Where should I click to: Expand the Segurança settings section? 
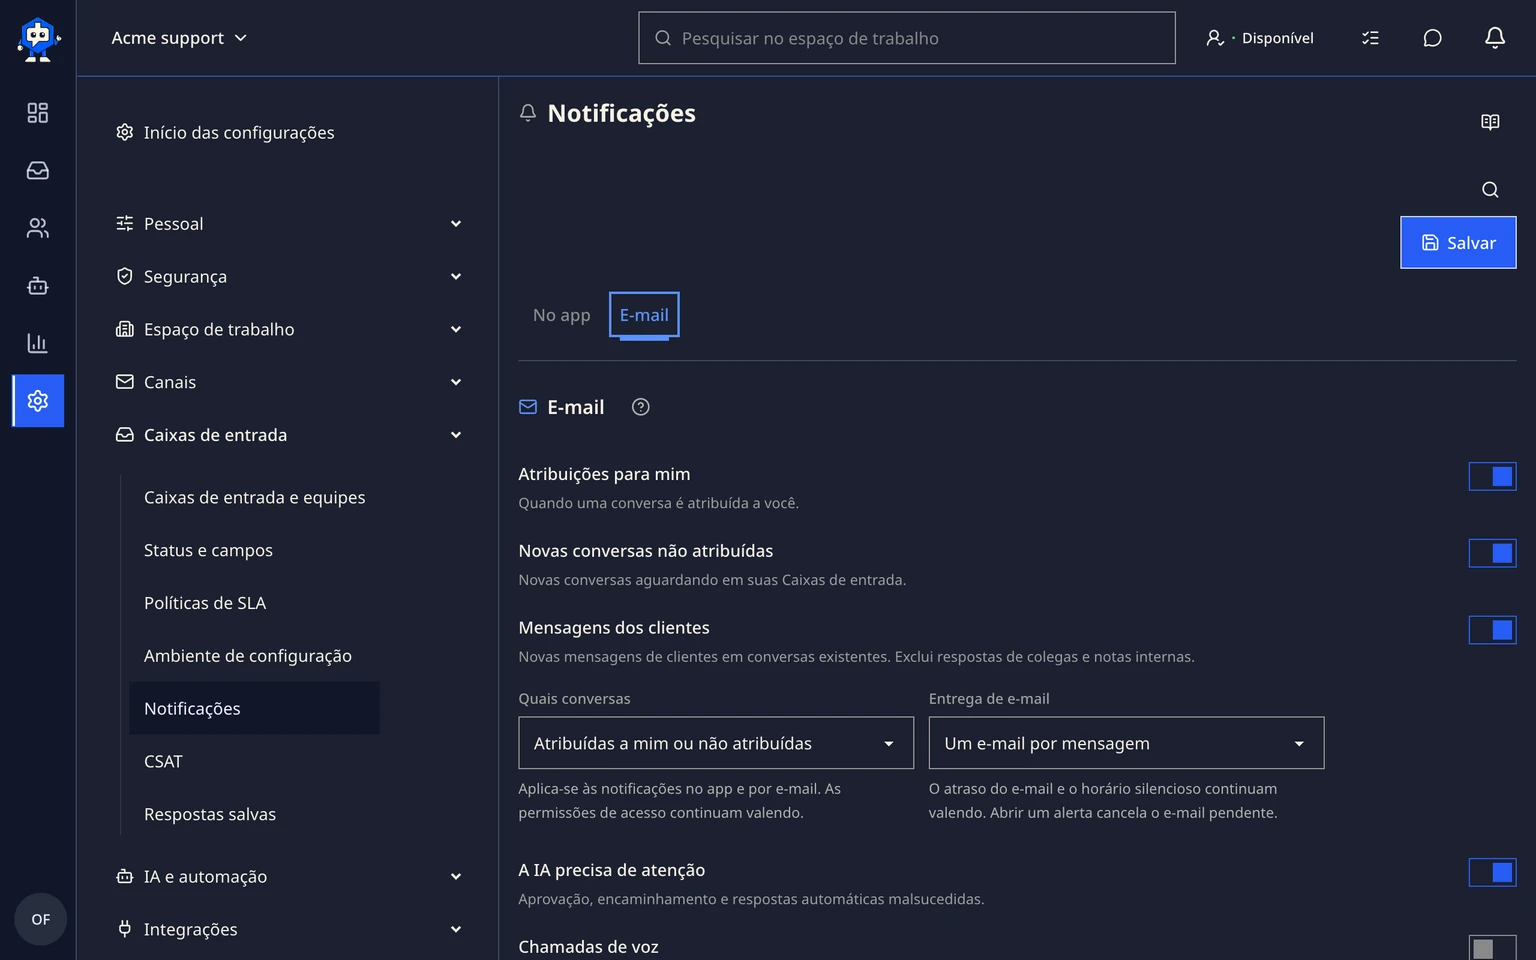coord(289,277)
